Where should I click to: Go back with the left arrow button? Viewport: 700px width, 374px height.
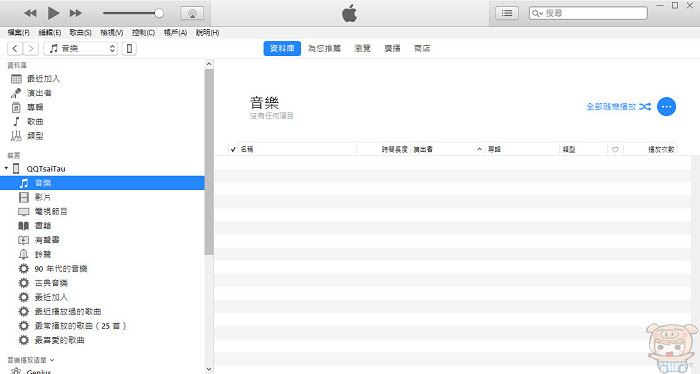15,48
